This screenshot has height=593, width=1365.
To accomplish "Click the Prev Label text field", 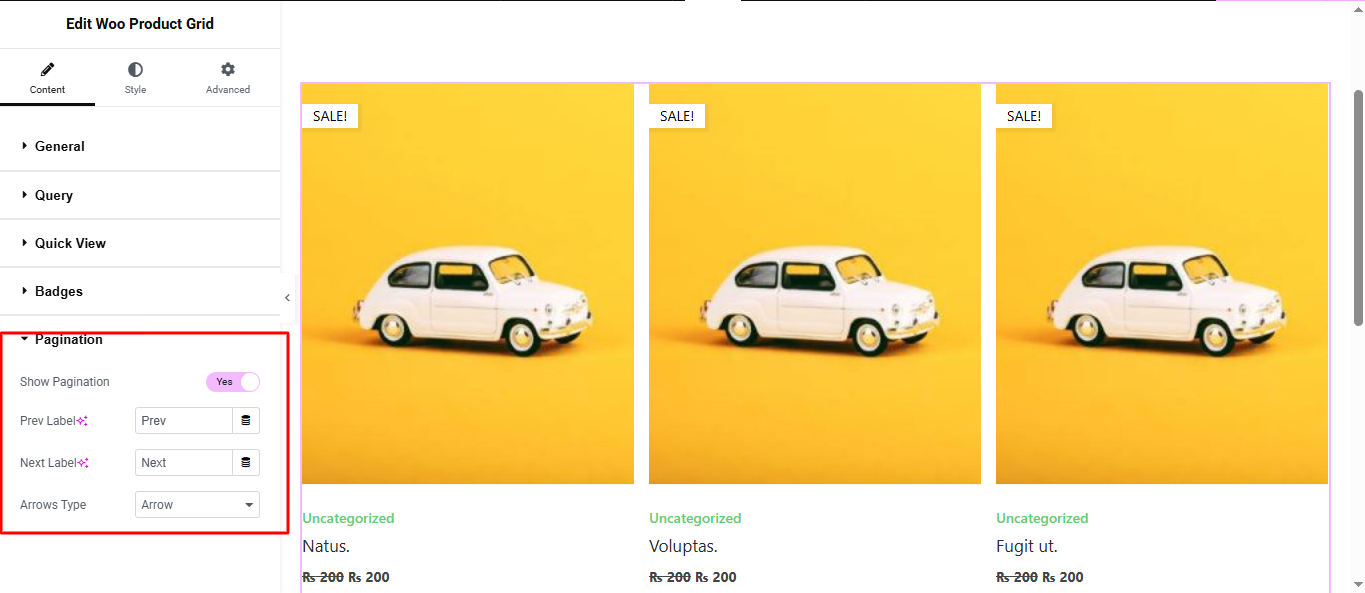I will (x=184, y=421).
